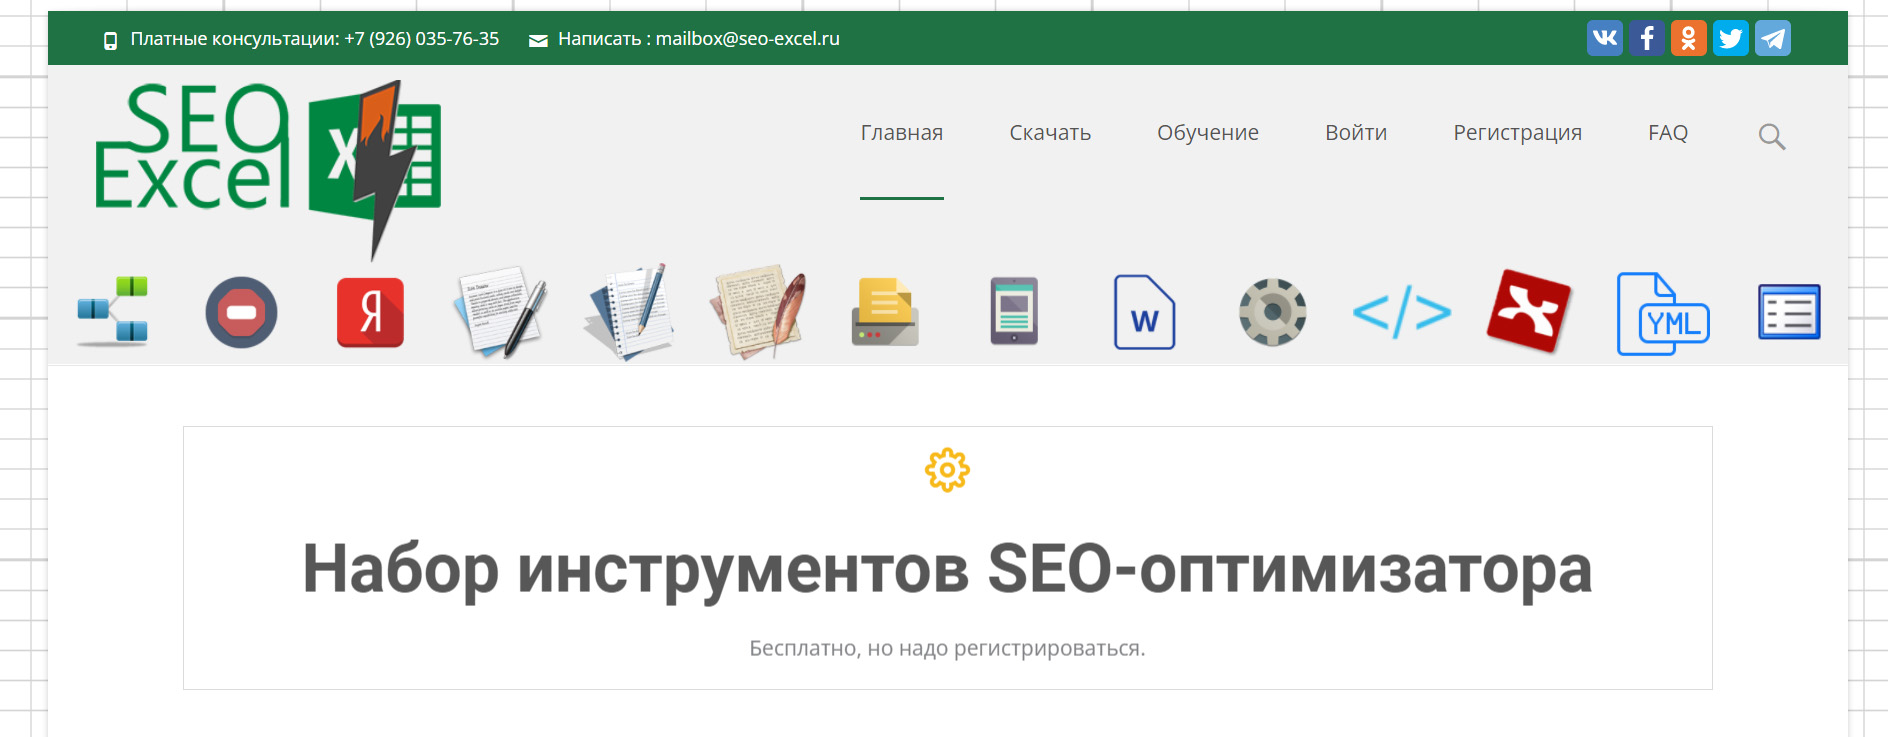Open the Регистрация menu item
The height and width of the screenshot is (737, 1888).
pyautogui.click(x=1517, y=133)
